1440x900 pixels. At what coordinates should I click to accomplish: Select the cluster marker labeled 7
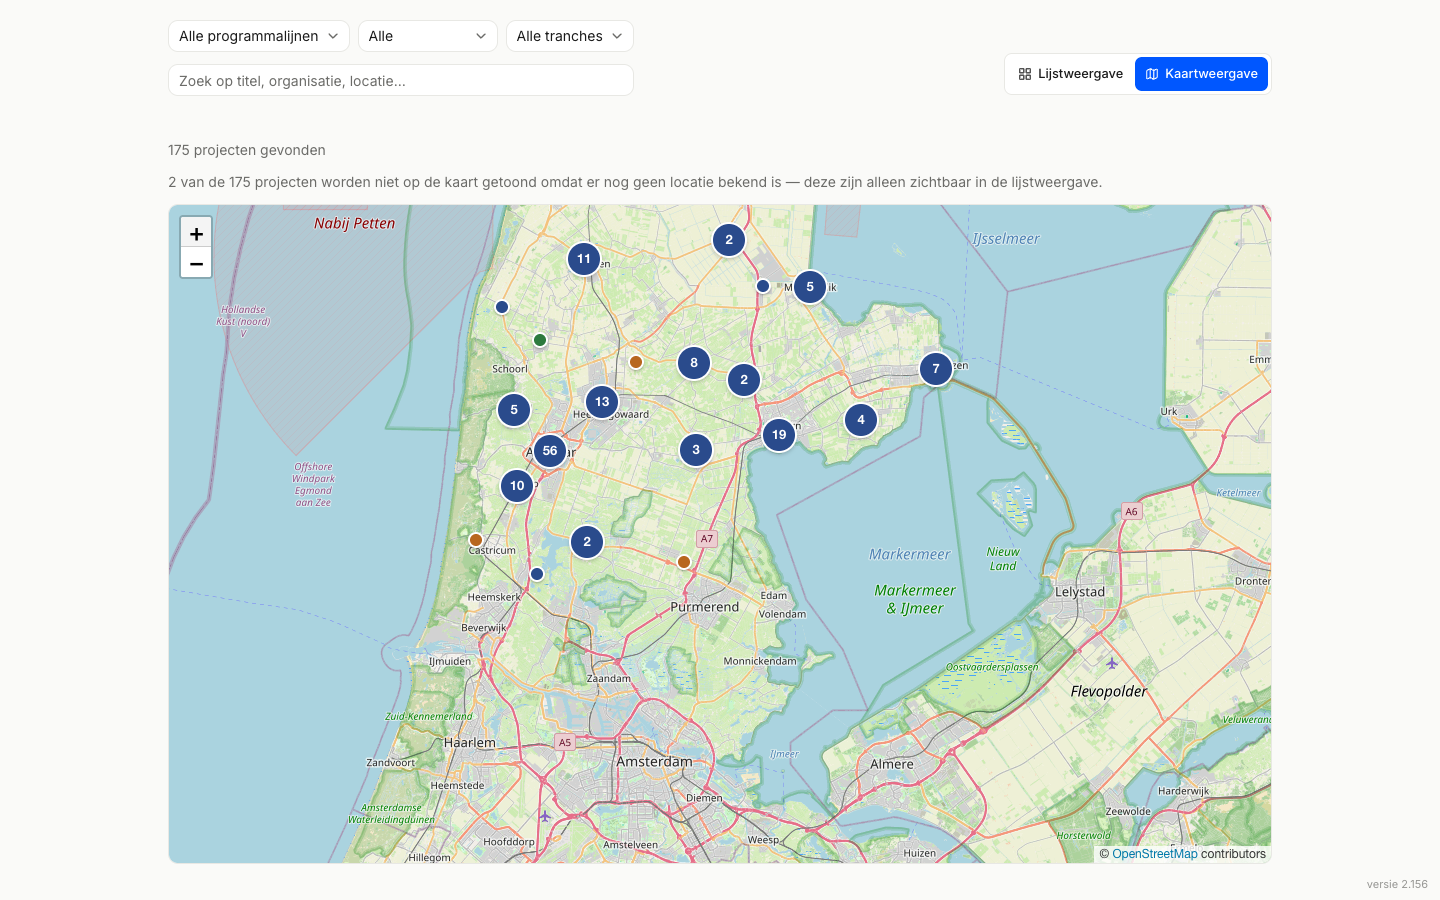tap(936, 369)
